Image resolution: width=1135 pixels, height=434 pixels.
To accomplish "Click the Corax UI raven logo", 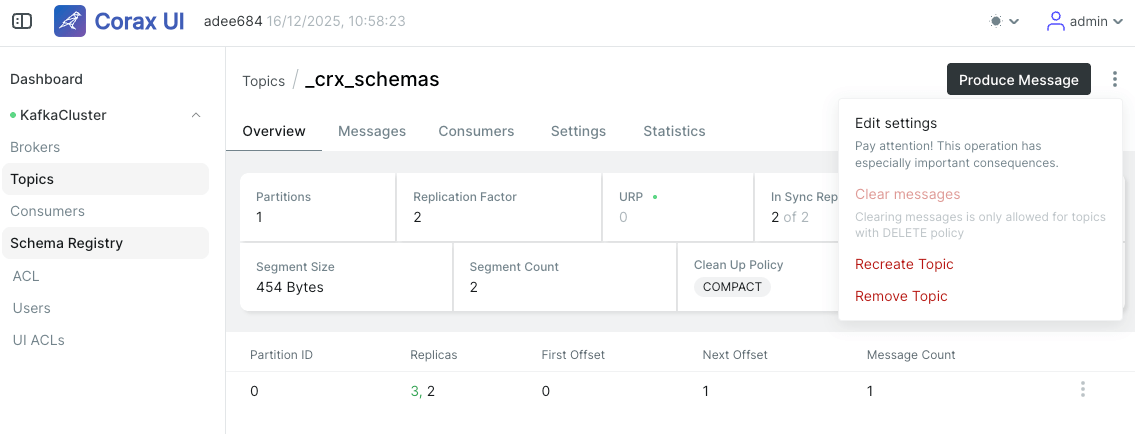I will click(x=70, y=22).
